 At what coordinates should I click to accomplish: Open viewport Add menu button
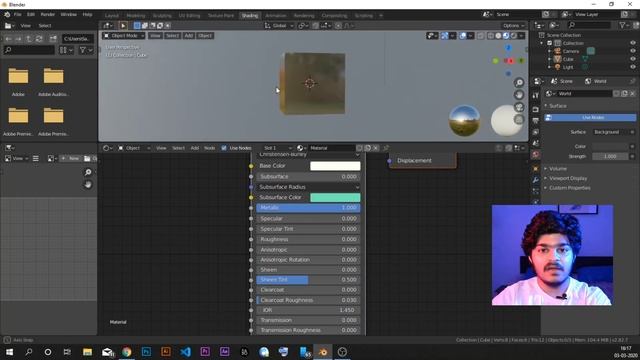(x=188, y=36)
